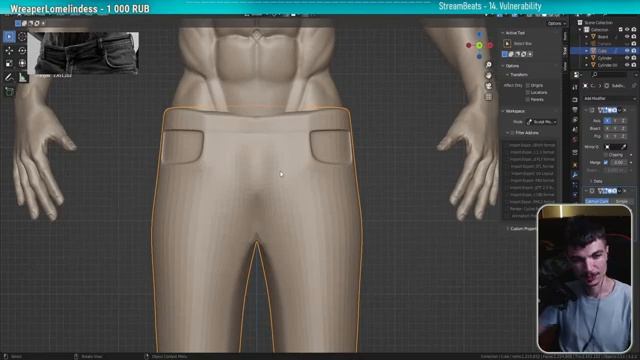The height and width of the screenshot is (360, 640).
Task: Activate the Rotate tool
Action: click(22, 50)
